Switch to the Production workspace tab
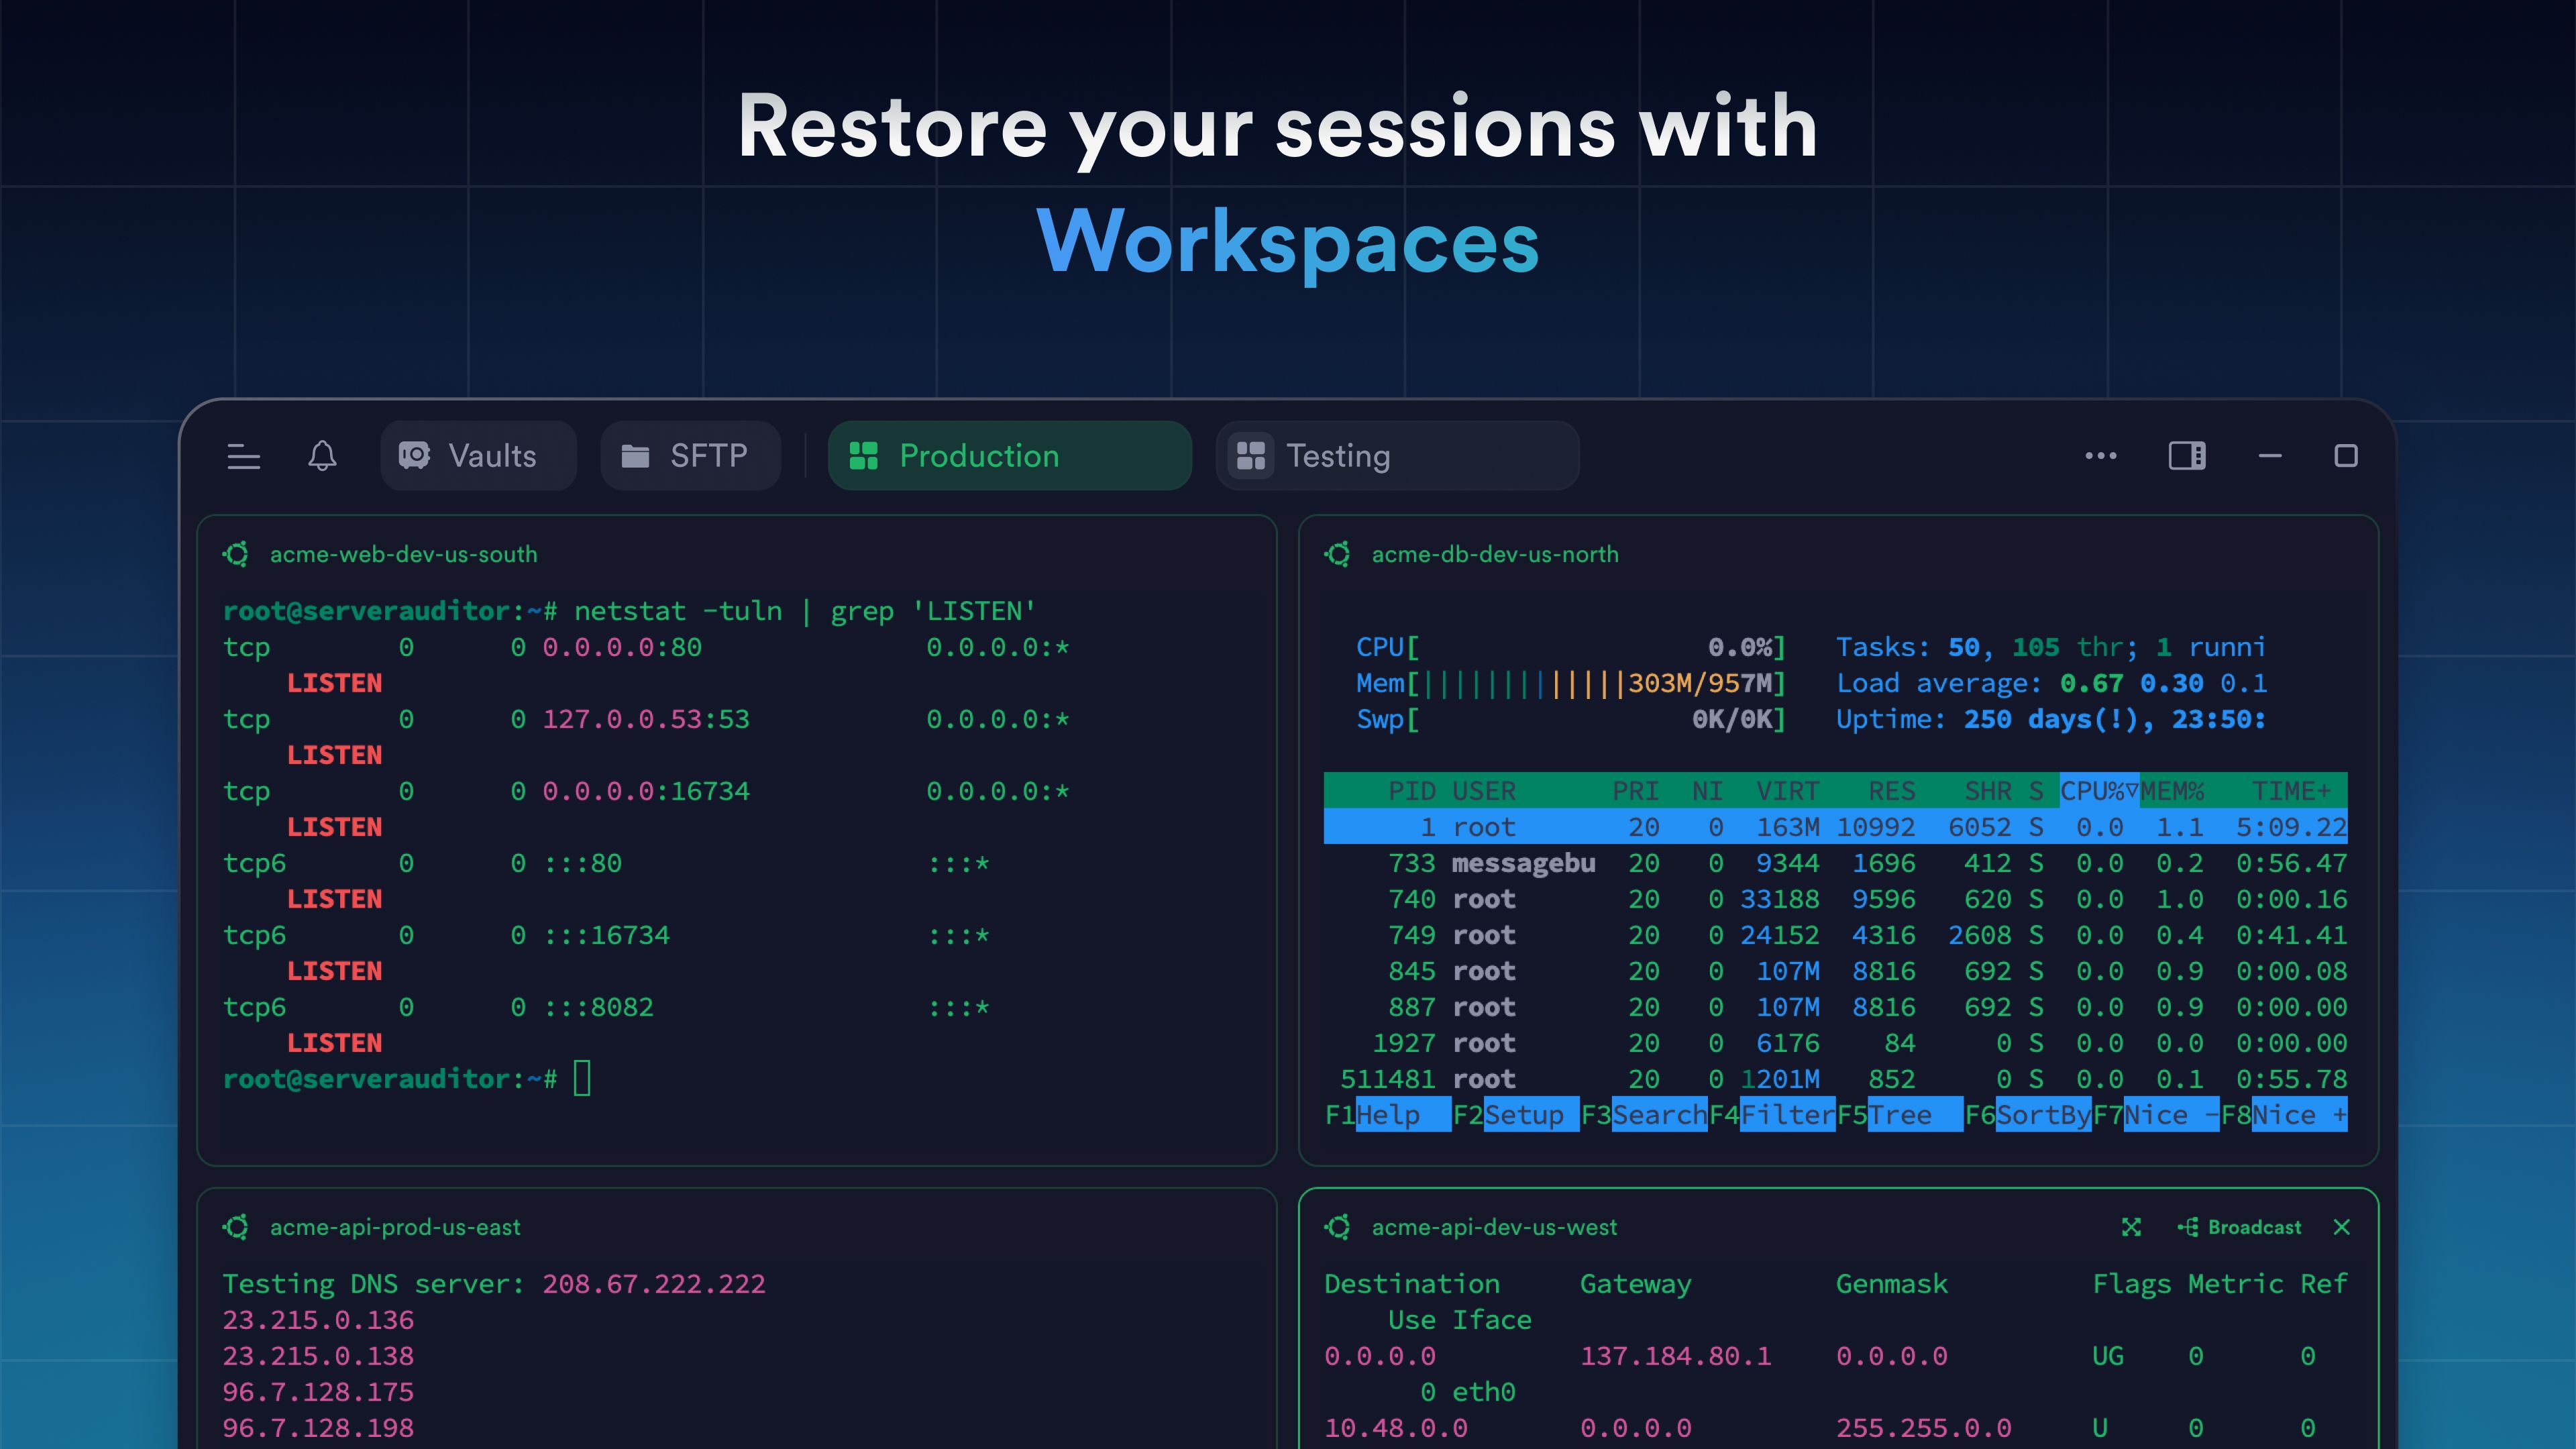 (x=1009, y=456)
